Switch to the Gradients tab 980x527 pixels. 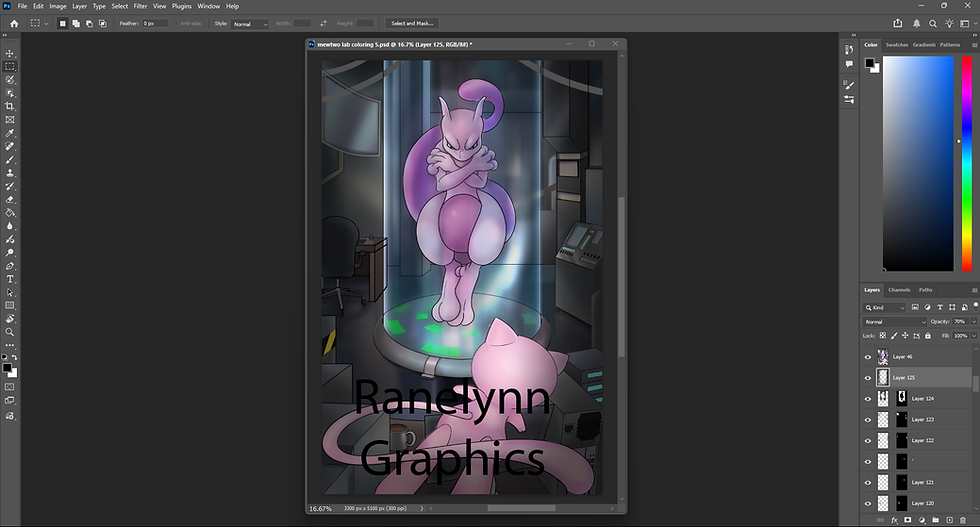click(924, 45)
